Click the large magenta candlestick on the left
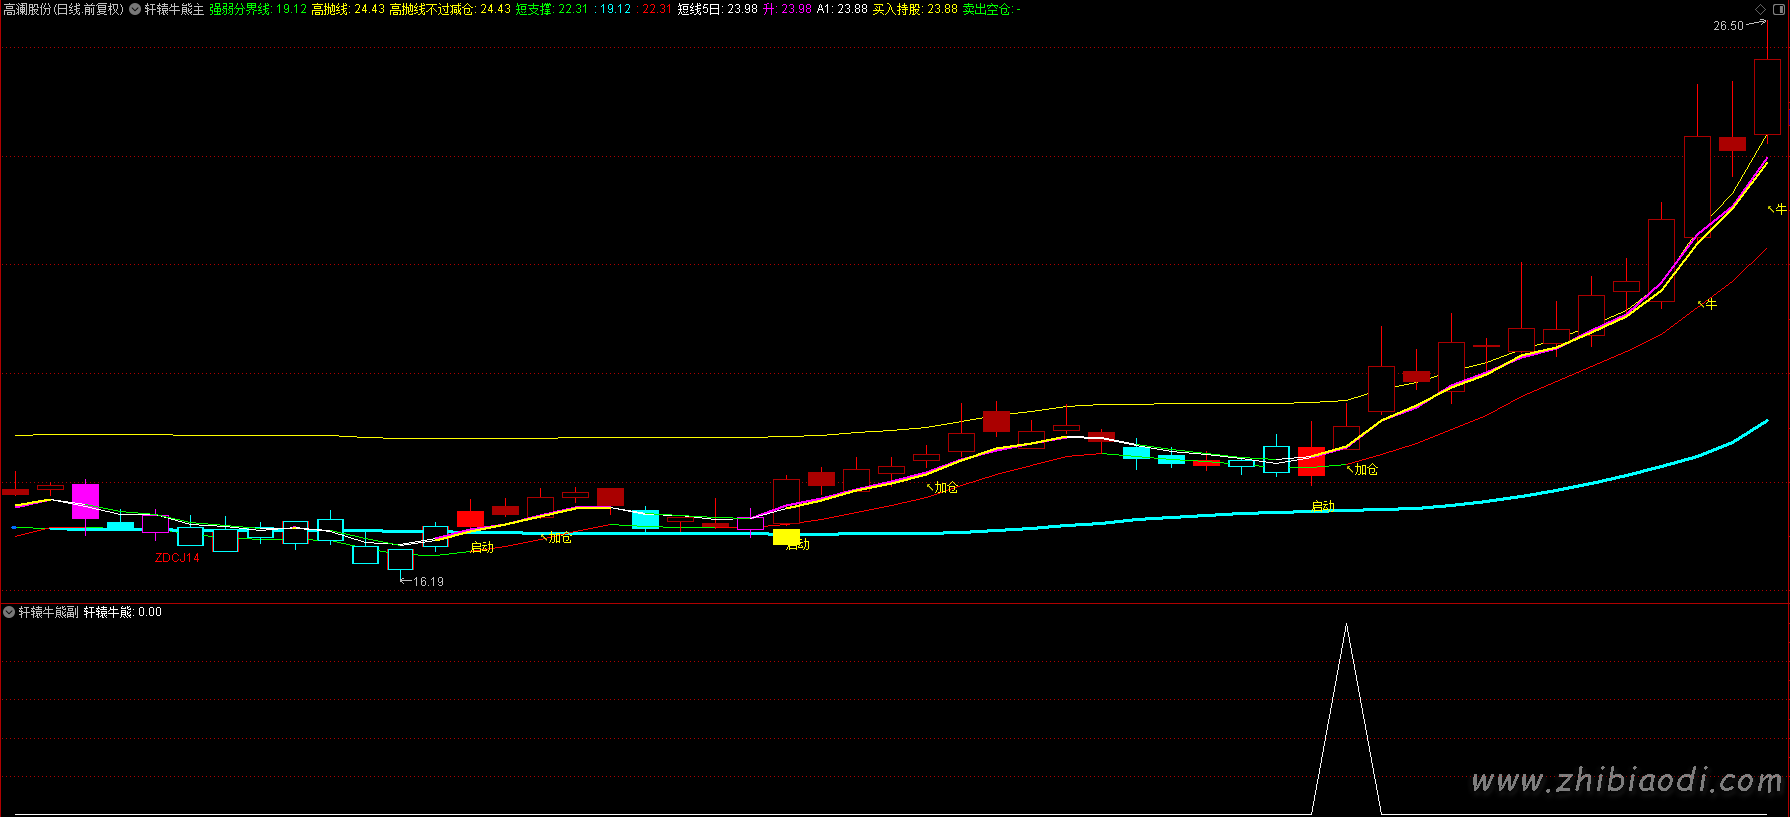 [x=85, y=500]
